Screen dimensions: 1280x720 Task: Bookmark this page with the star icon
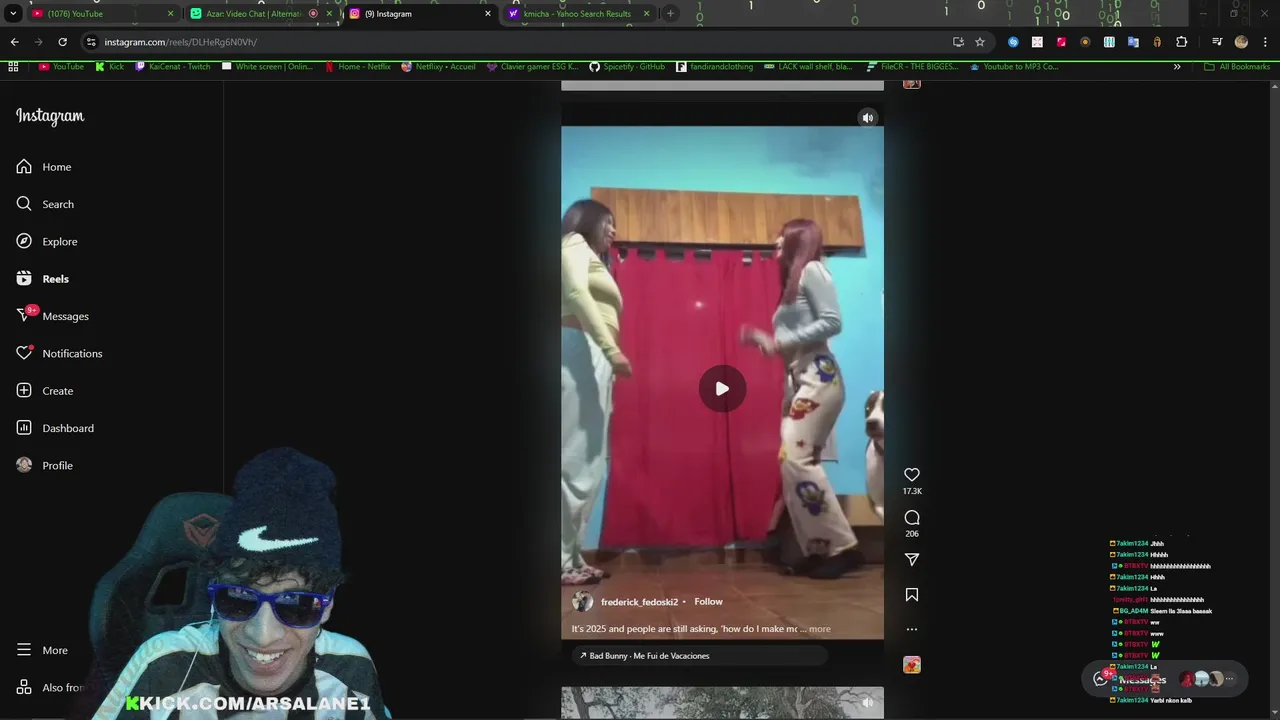pos(980,42)
